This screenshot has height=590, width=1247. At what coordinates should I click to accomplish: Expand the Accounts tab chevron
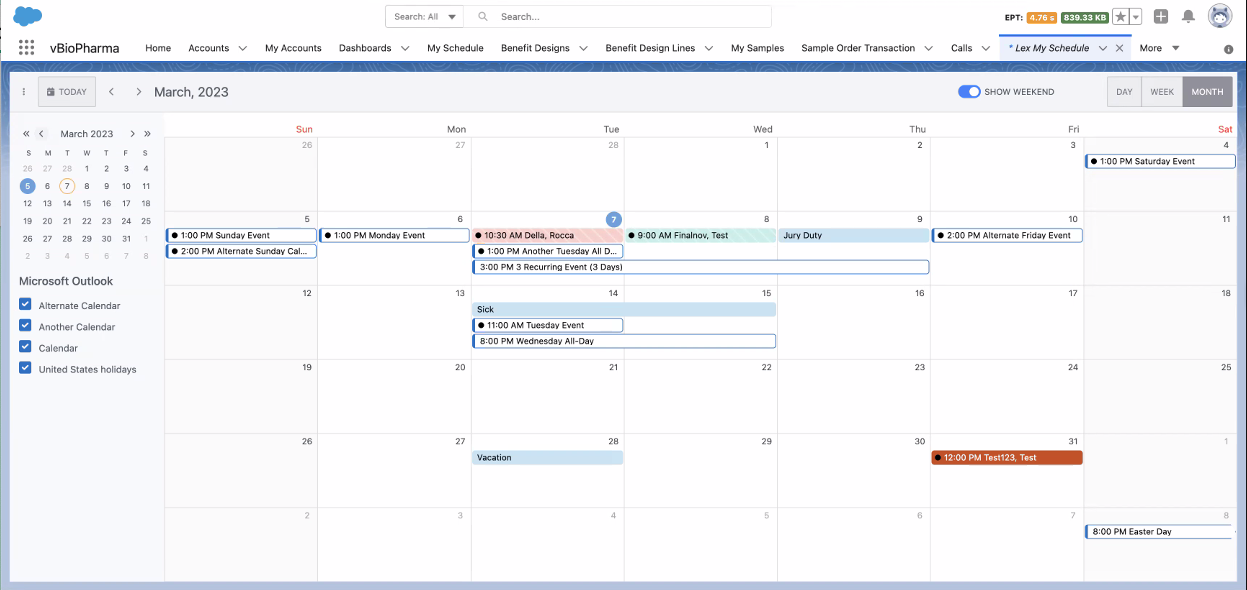(x=243, y=48)
